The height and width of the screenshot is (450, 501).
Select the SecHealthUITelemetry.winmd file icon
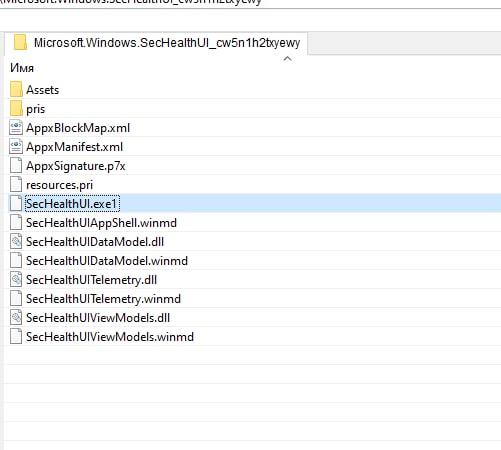coord(16,299)
